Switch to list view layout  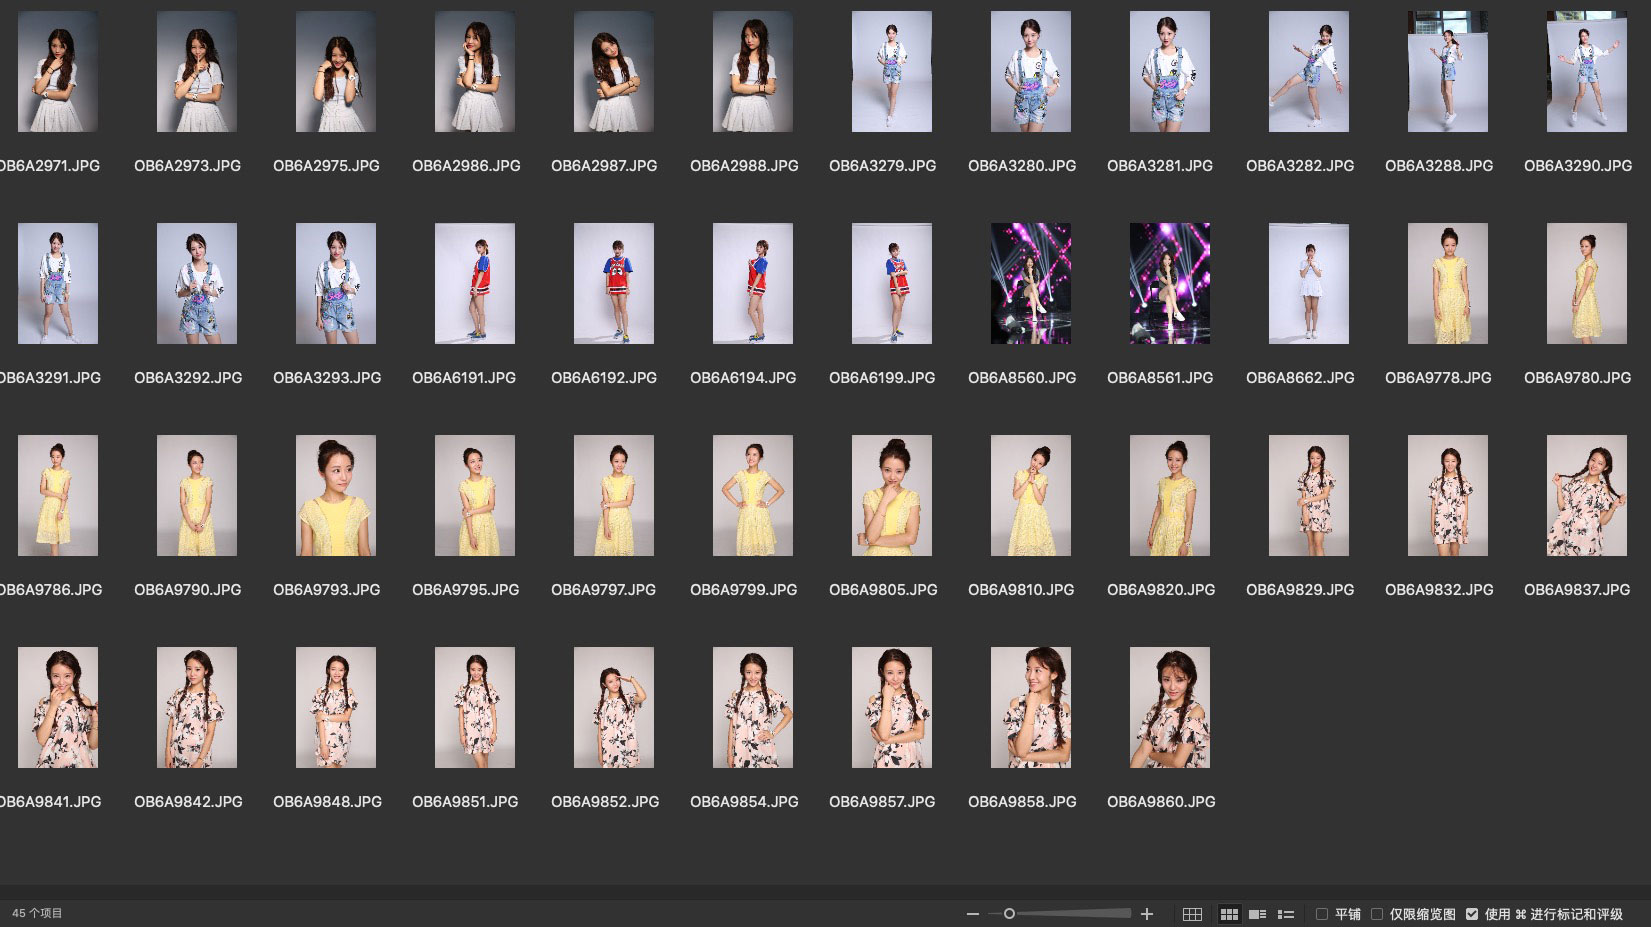(1286, 914)
